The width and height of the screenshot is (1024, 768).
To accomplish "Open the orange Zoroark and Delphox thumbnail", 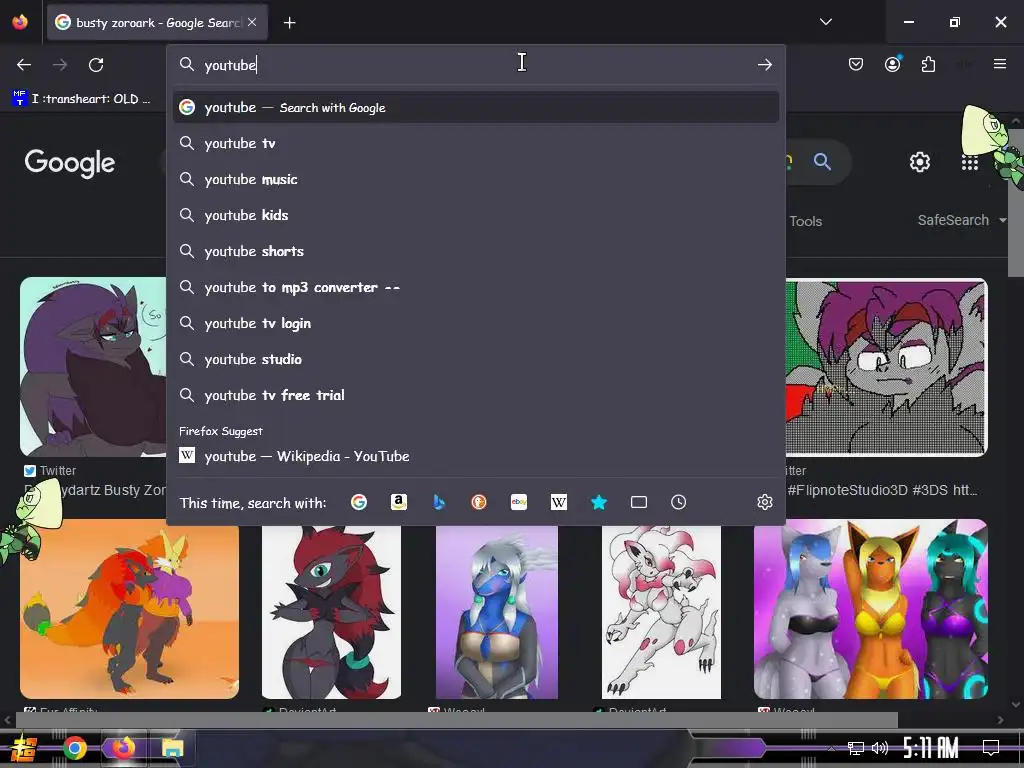I will [x=129, y=609].
